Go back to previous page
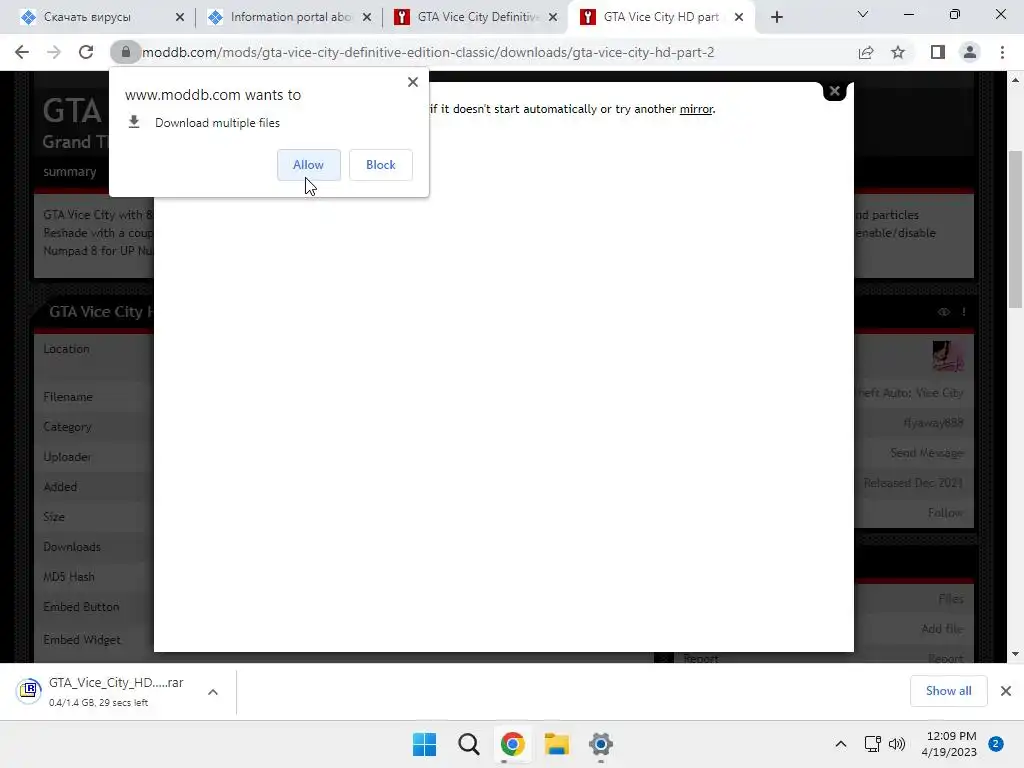 click(22, 52)
